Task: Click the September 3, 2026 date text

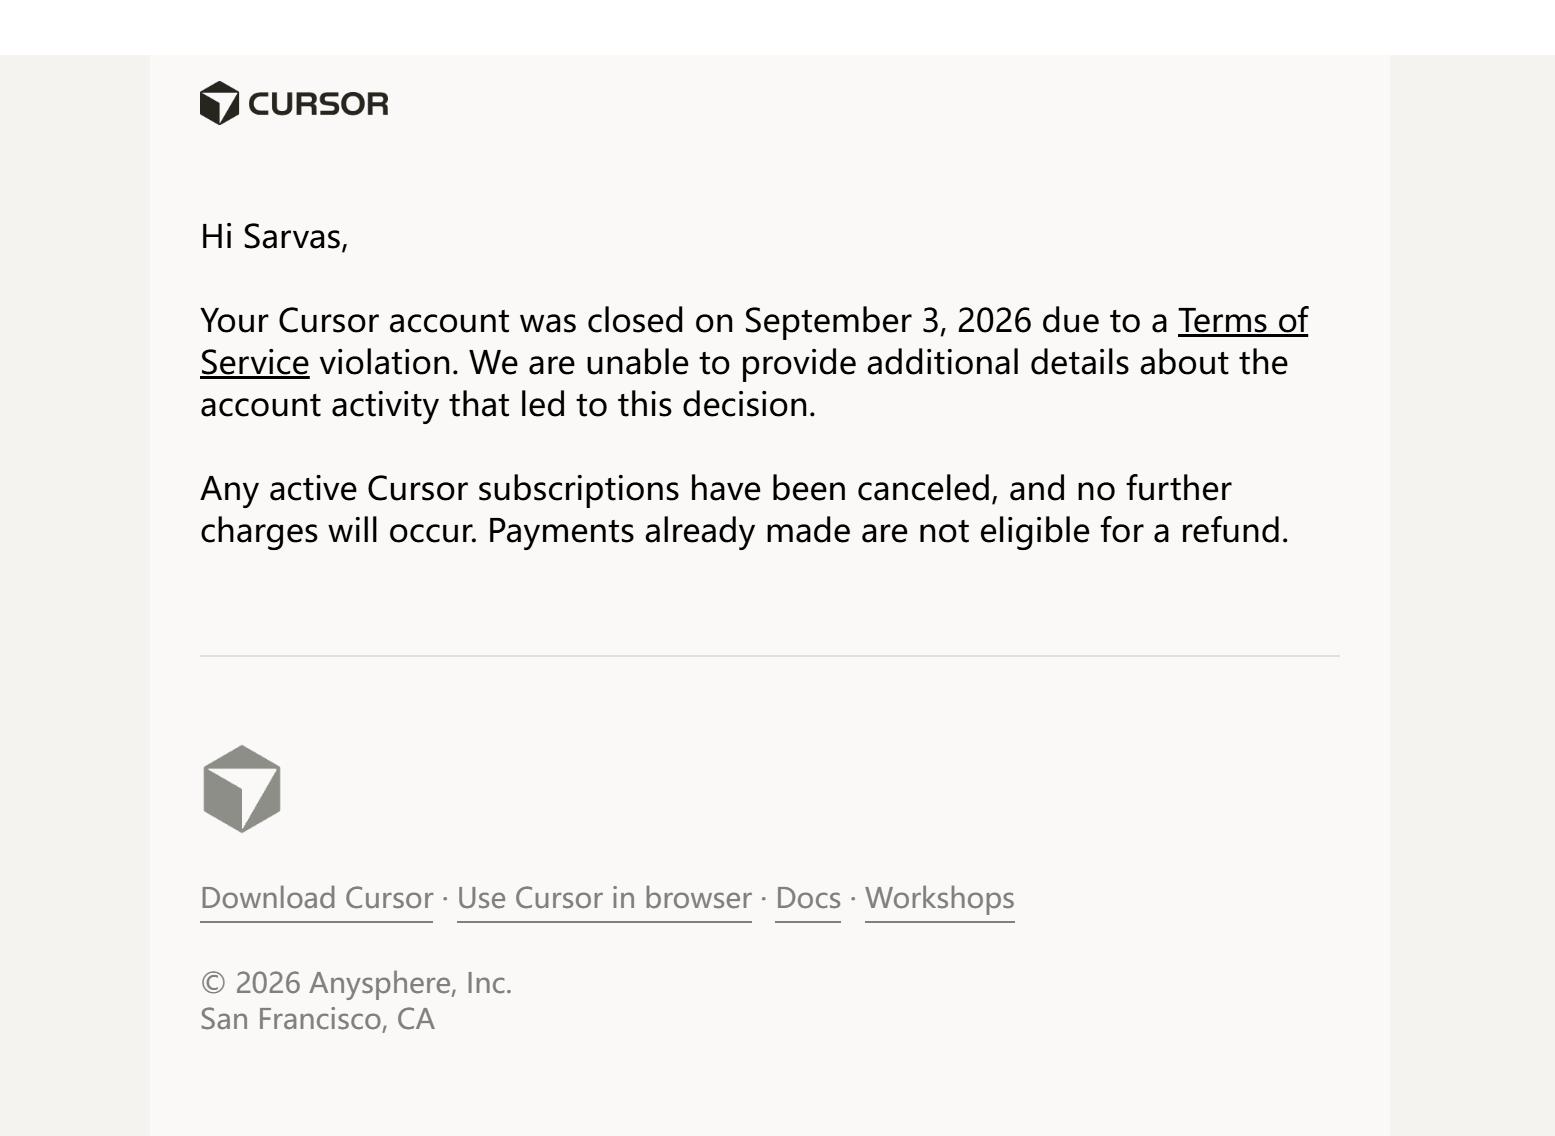Action: click(x=888, y=320)
